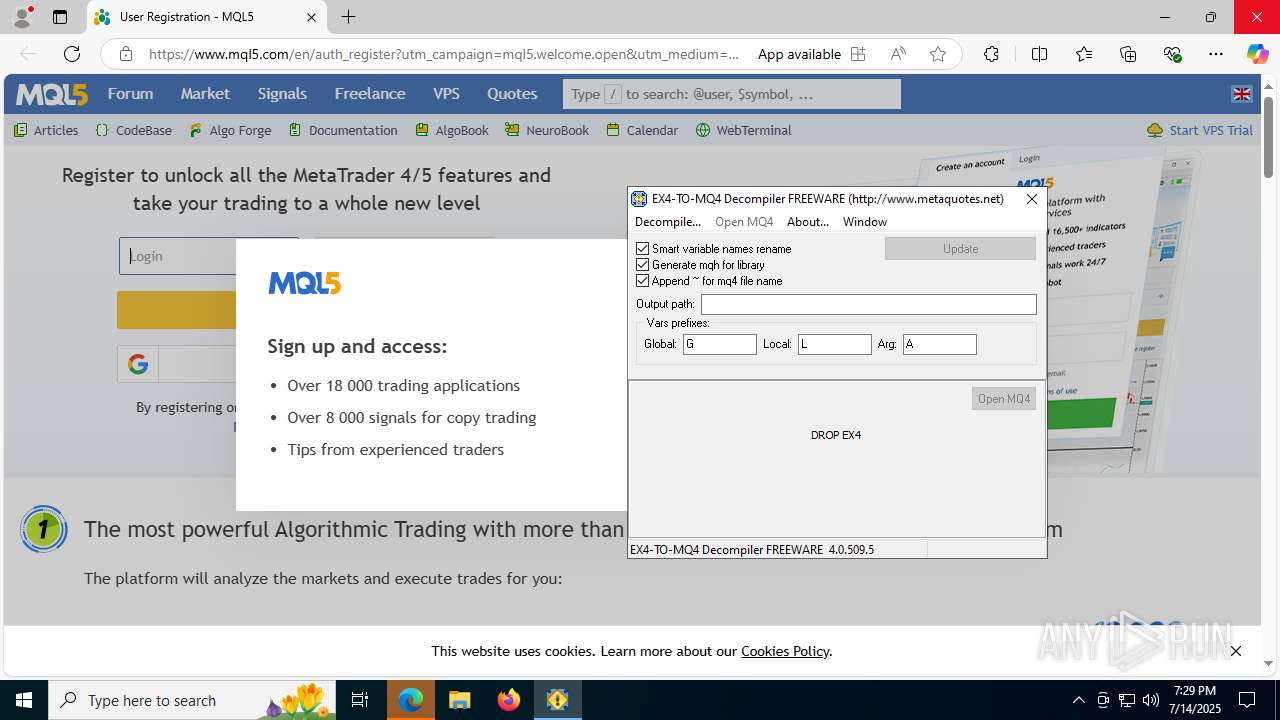Open the Cookies Policy link
Viewport: 1280px width, 720px height.
click(785, 651)
